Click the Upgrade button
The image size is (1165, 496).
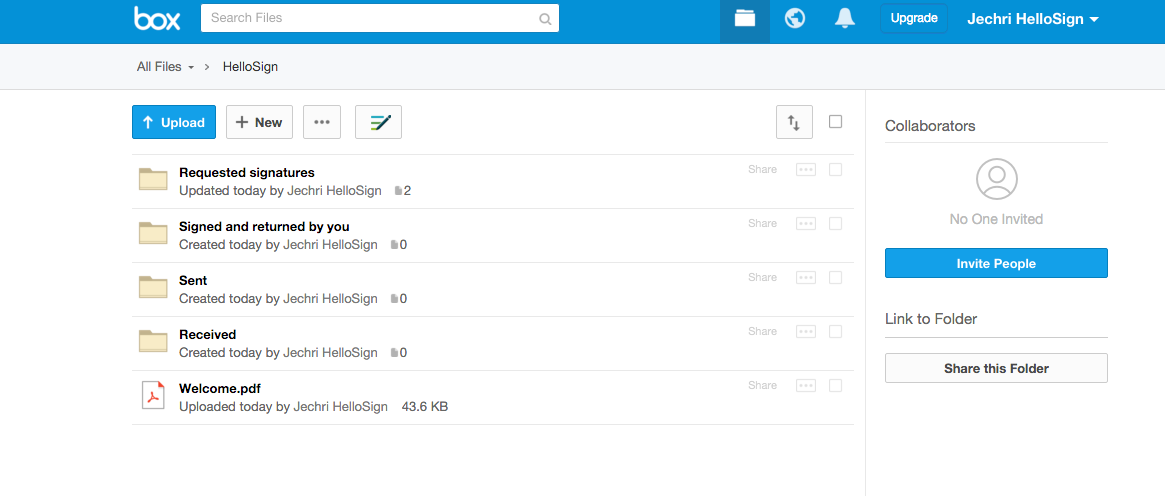(x=914, y=19)
